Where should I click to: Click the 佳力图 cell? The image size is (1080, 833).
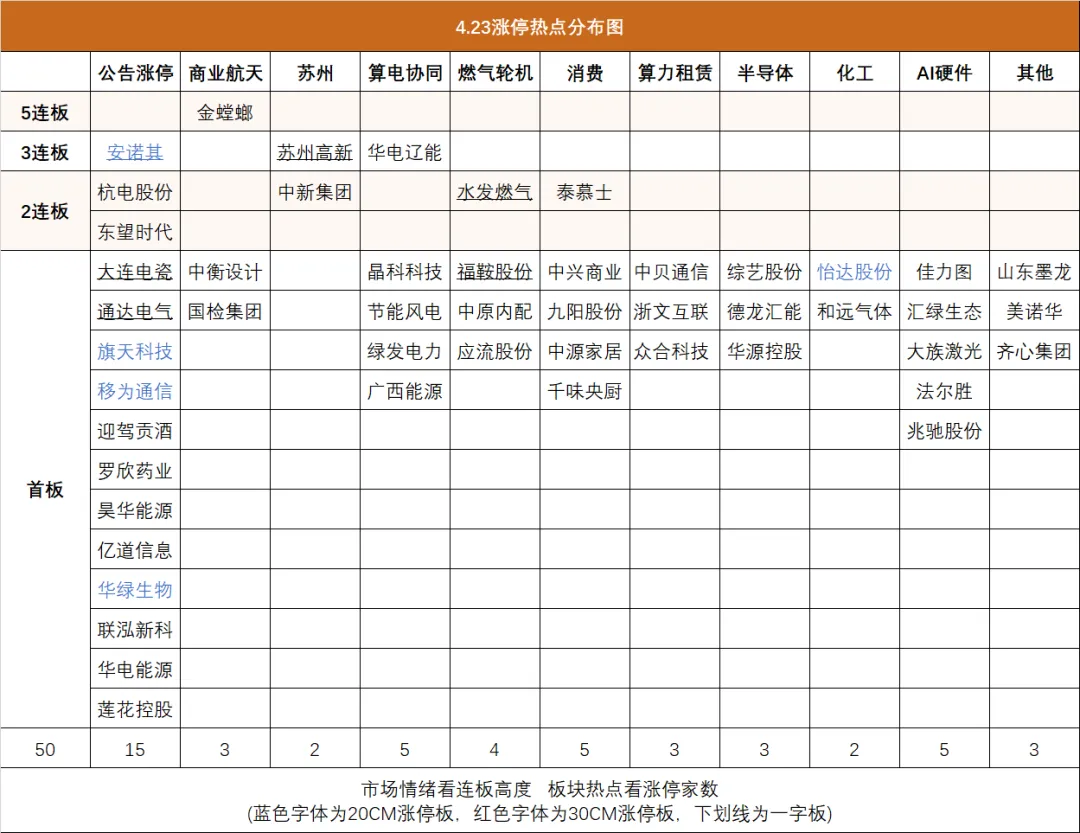944,272
